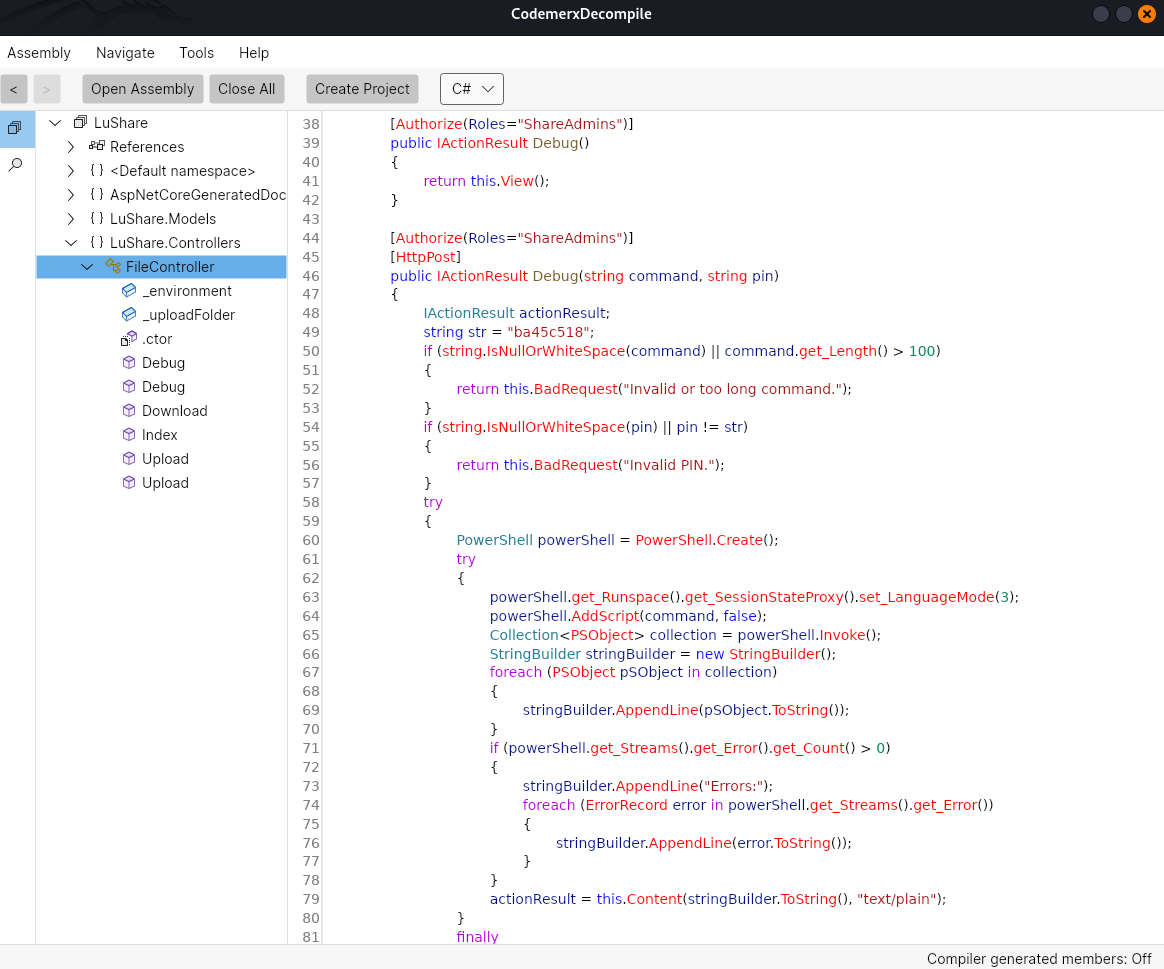Click the "Invalid PIN." string in code
Image resolution: width=1164 pixels, height=969 pixels.
tap(669, 465)
